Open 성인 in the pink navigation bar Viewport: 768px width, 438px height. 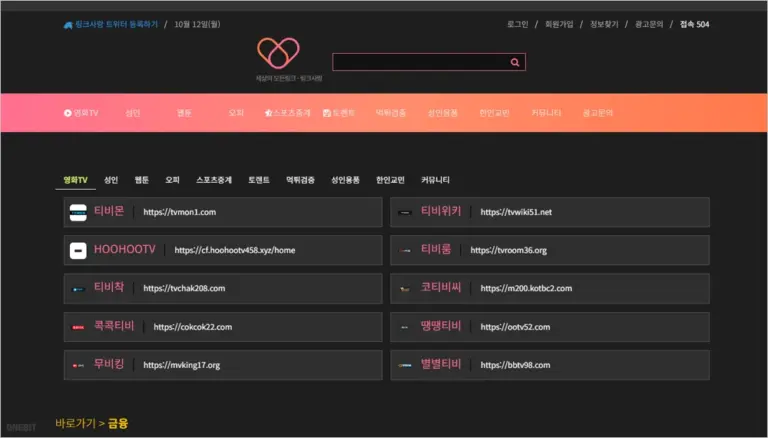(133, 113)
